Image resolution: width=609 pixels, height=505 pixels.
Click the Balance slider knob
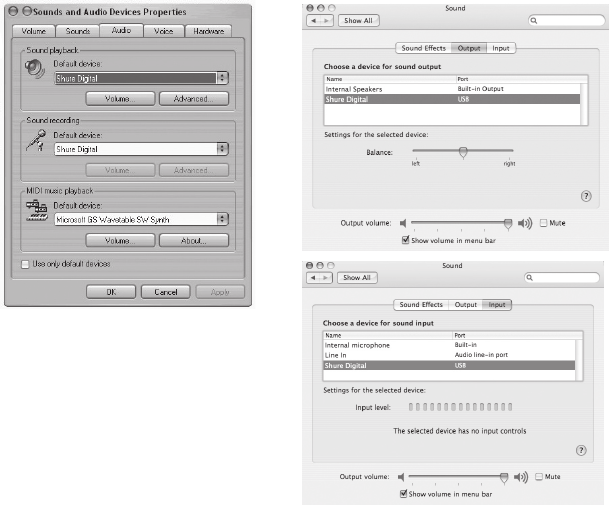[x=463, y=152]
